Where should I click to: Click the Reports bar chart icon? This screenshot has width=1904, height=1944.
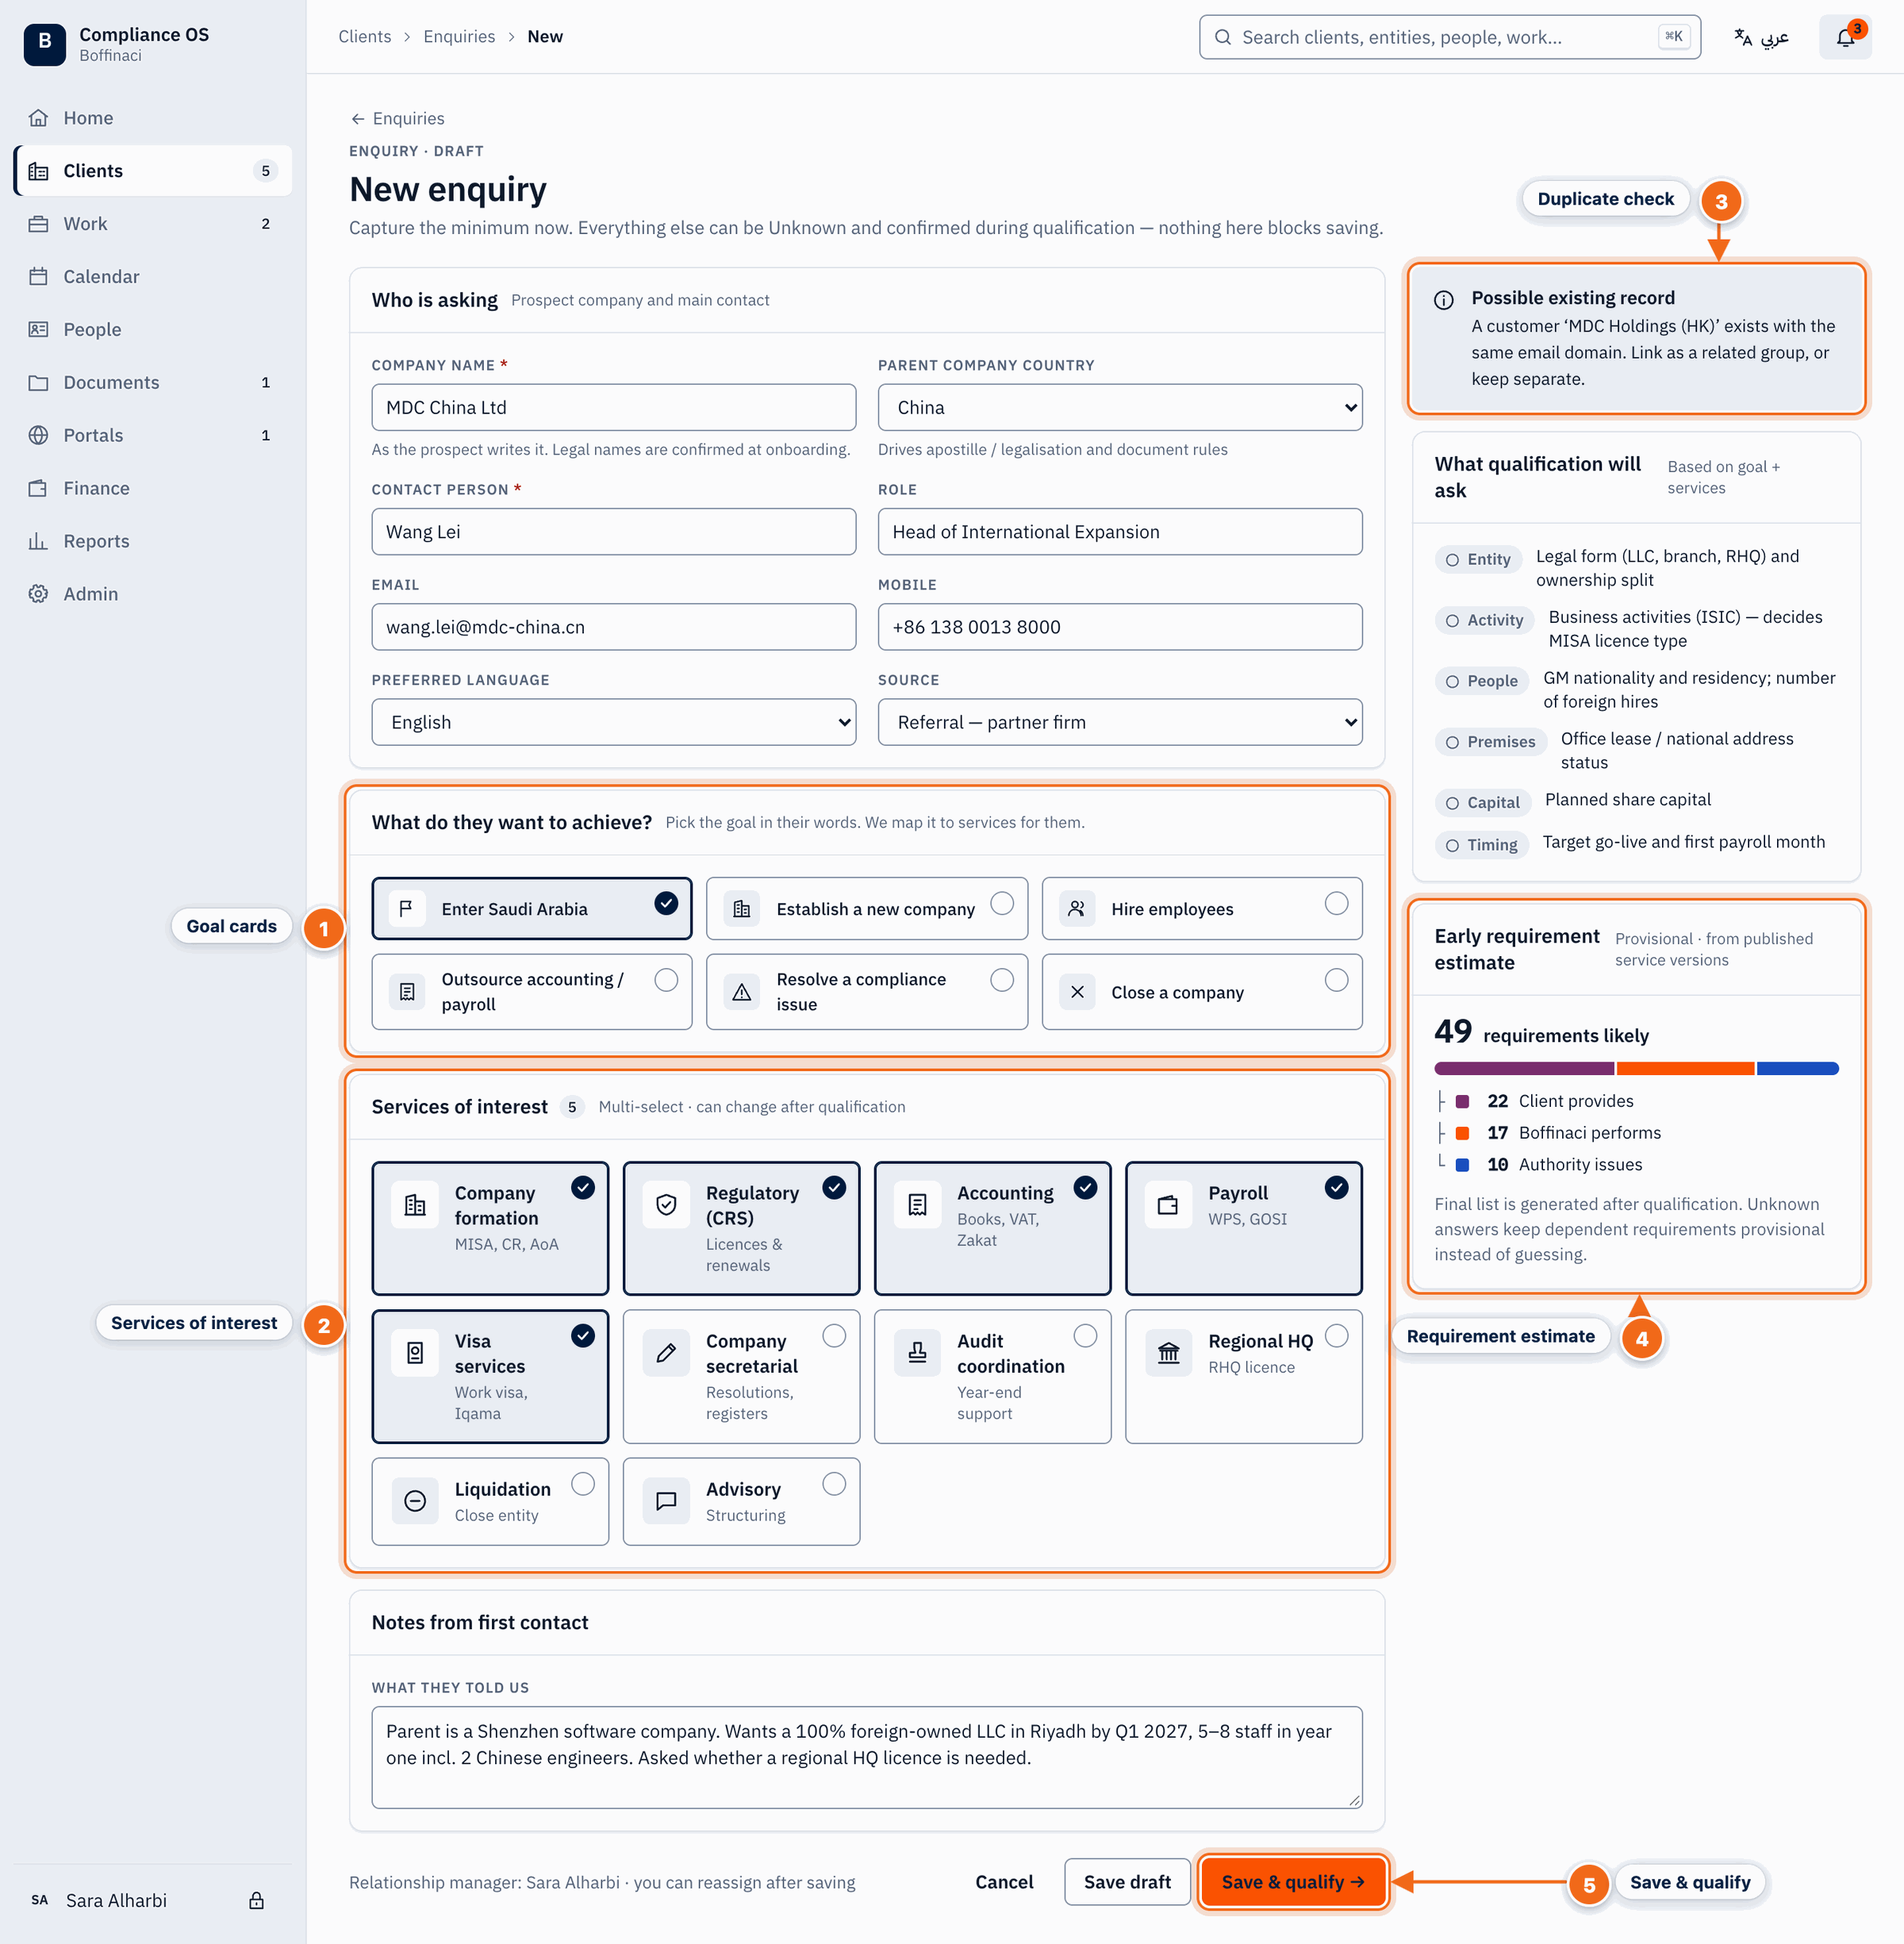[x=38, y=541]
